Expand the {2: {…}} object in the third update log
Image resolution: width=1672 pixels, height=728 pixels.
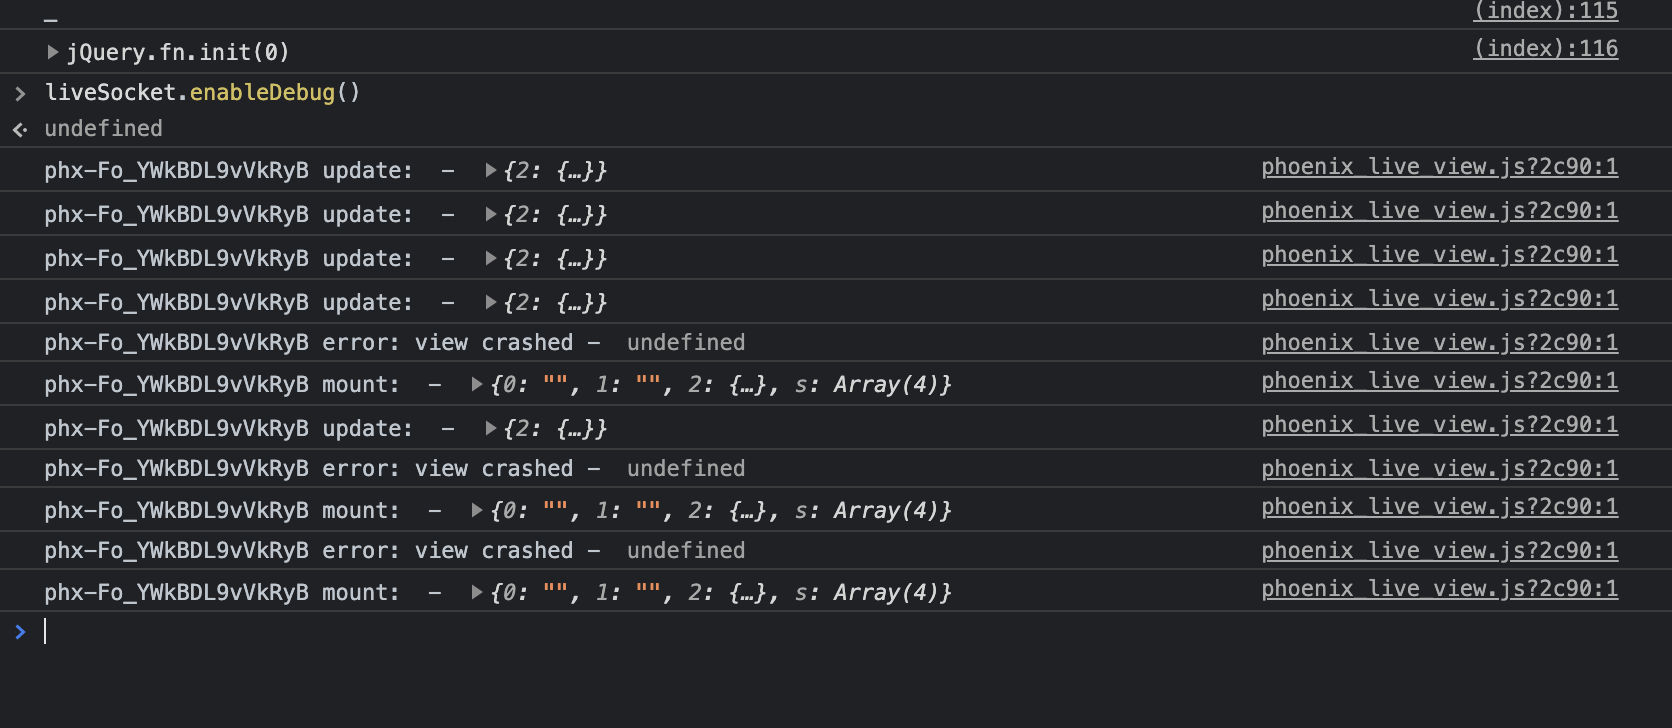[491, 258]
